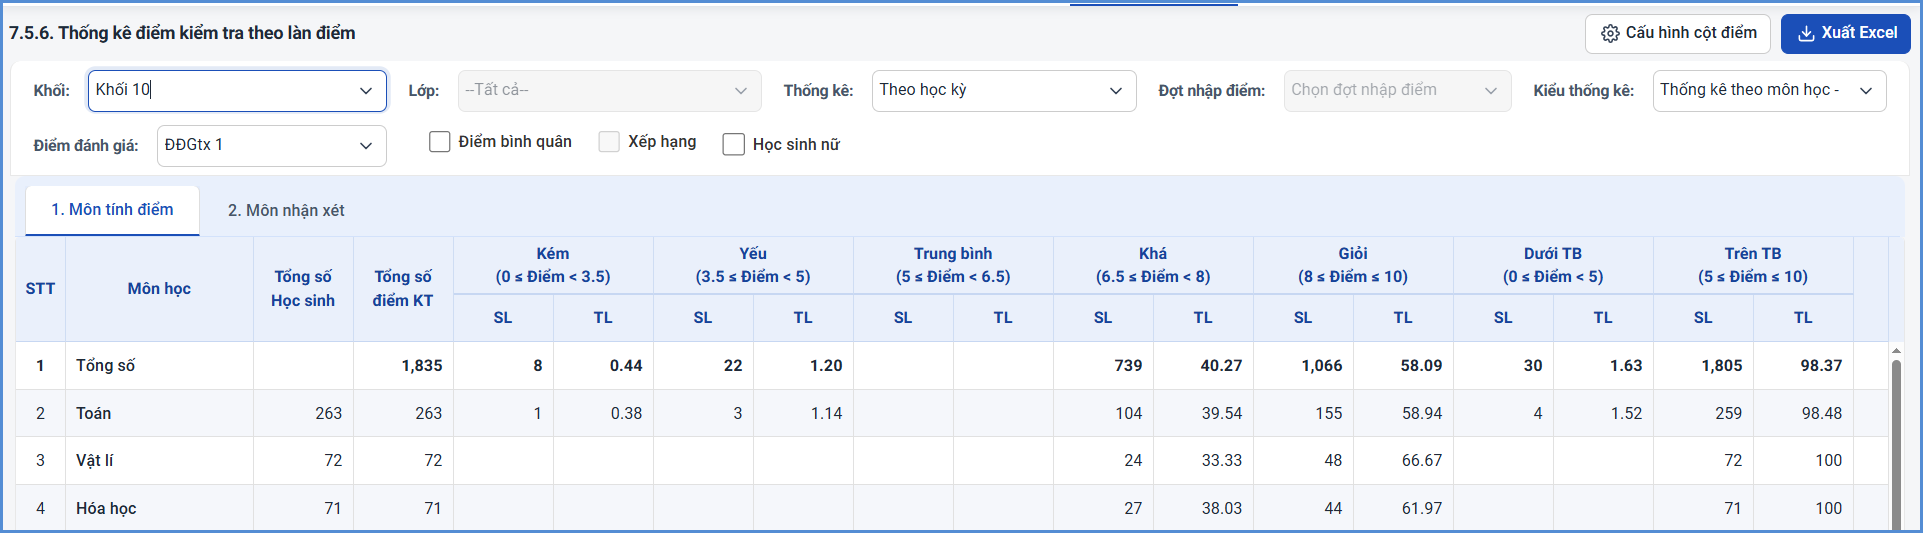The height and width of the screenshot is (533, 1923).
Task: Click the 98.48 cell in Toán row
Action: 1803,413
